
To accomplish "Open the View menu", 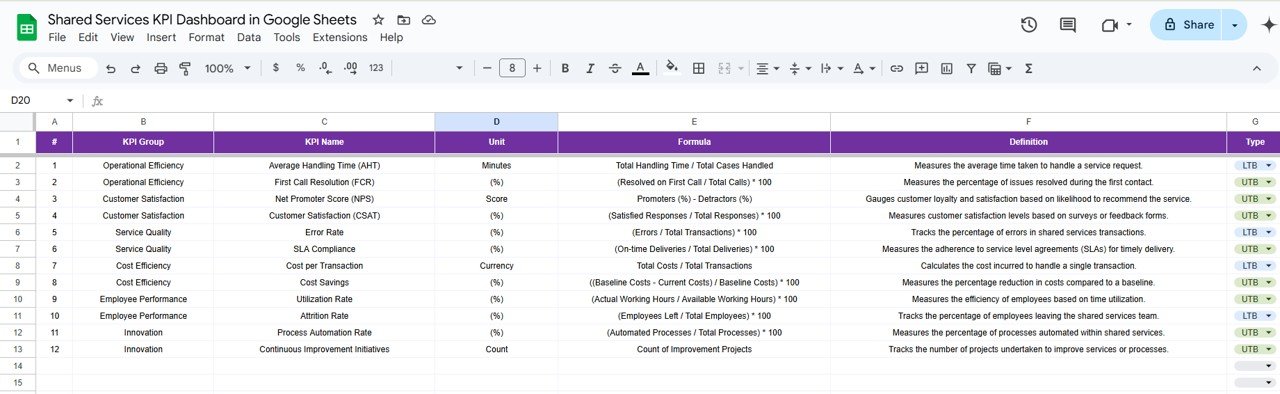I will pos(122,37).
